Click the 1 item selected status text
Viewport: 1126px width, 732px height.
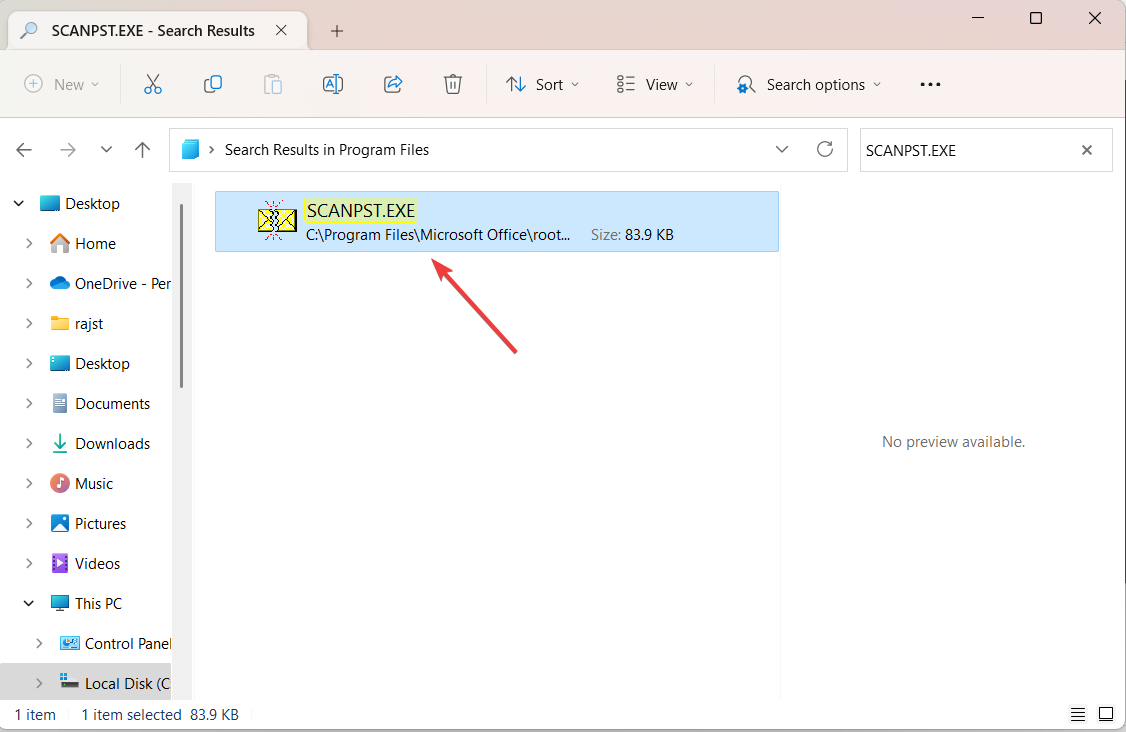click(x=131, y=715)
